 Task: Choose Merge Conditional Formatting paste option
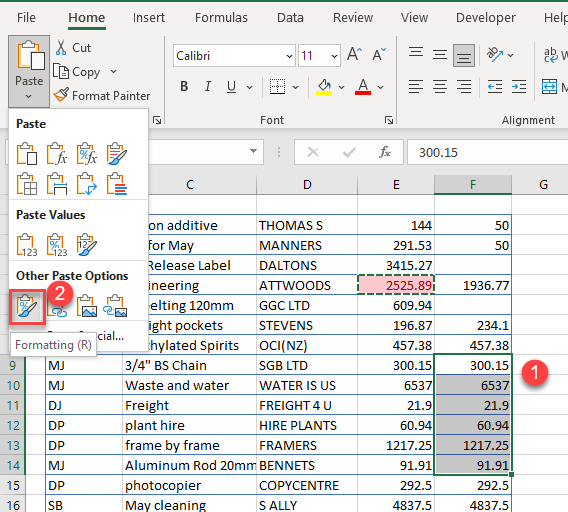(x=117, y=184)
